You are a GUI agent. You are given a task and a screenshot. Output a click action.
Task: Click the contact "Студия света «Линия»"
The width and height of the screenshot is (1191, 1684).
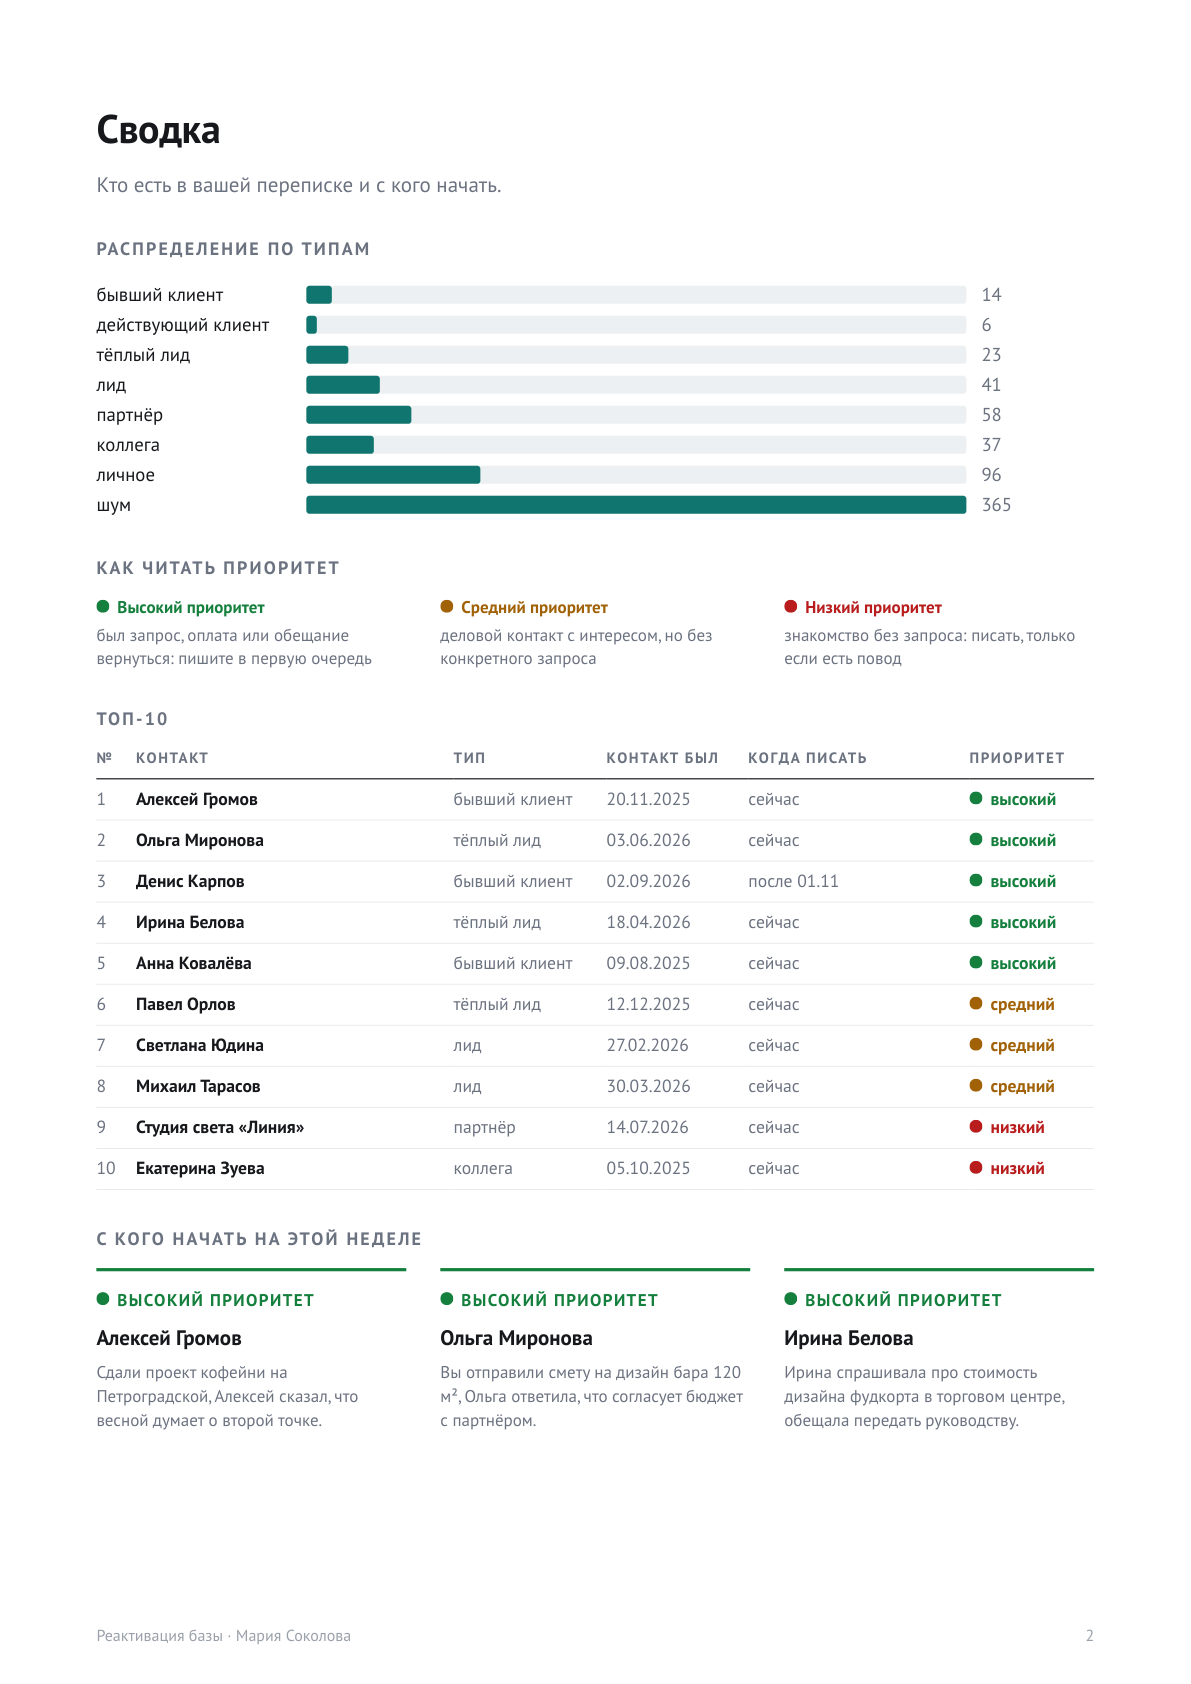pyautogui.click(x=220, y=1128)
